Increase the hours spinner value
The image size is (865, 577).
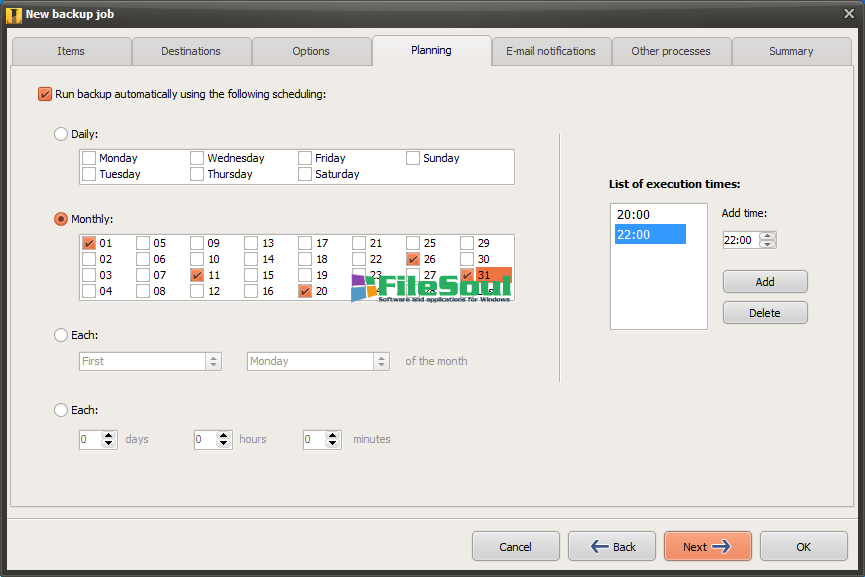point(223,435)
